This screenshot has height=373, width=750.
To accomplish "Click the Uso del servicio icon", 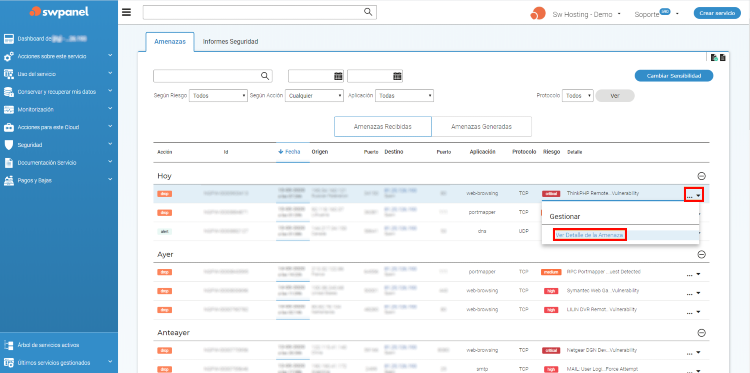I will tap(9, 74).
